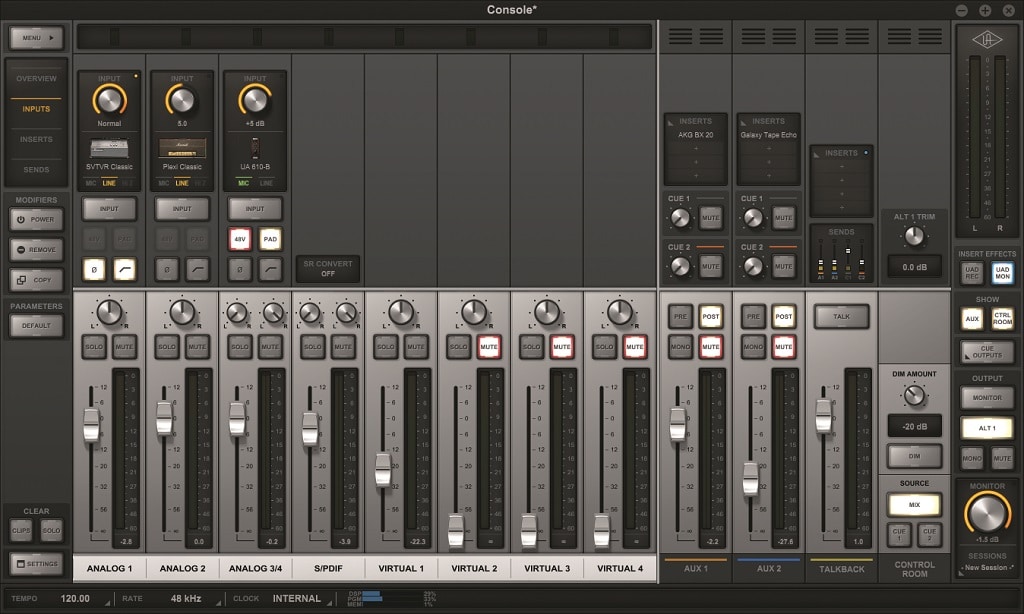This screenshot has width=1024, height=614.
Task: Toggle phase invert on Analog 3/4
Action: 240,269
